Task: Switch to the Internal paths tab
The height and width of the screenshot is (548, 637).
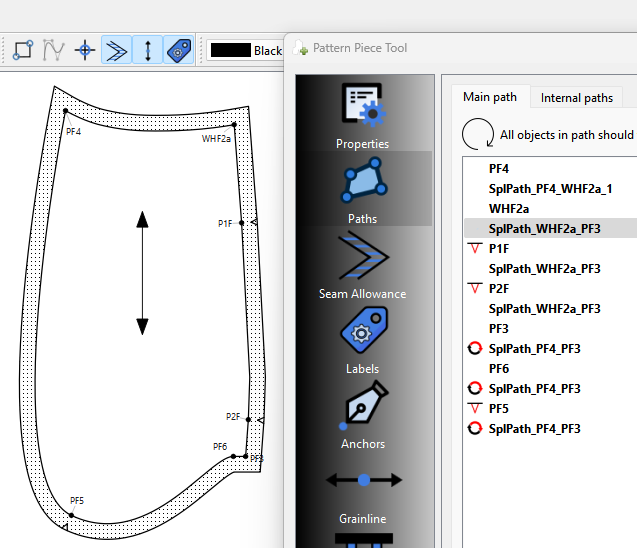Action: click(x=577, y=98)
